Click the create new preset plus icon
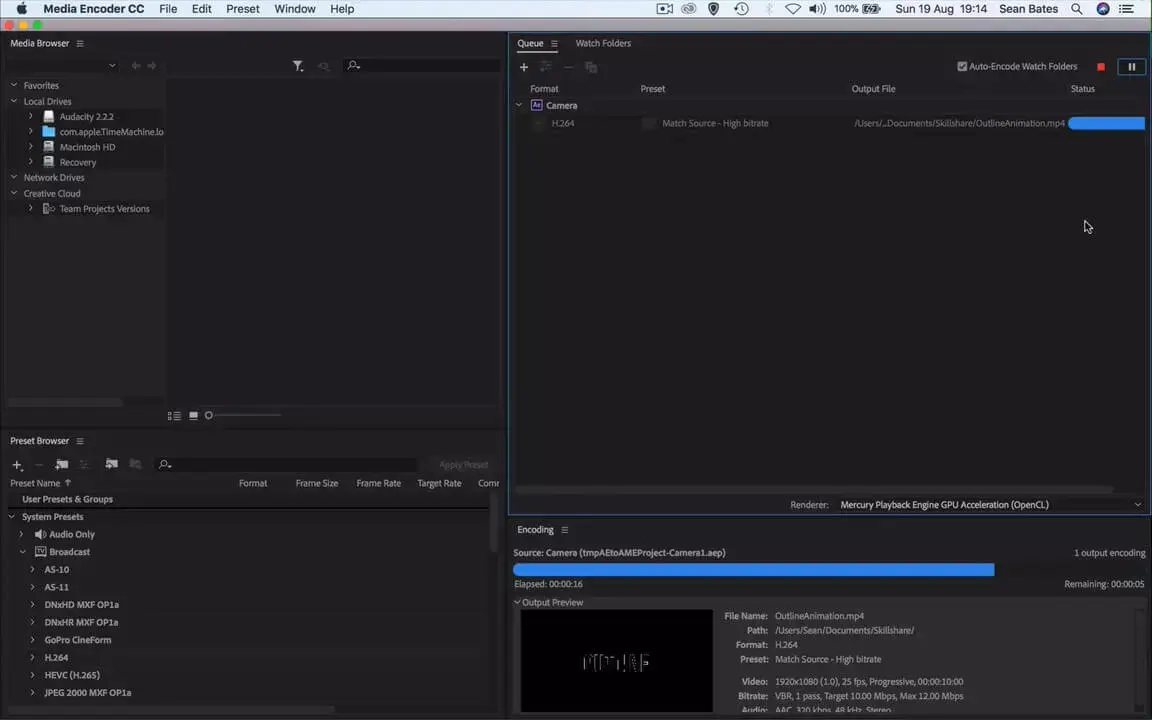Image resolution: width=1152 pixels, height=720 pixels. point(18,465)
